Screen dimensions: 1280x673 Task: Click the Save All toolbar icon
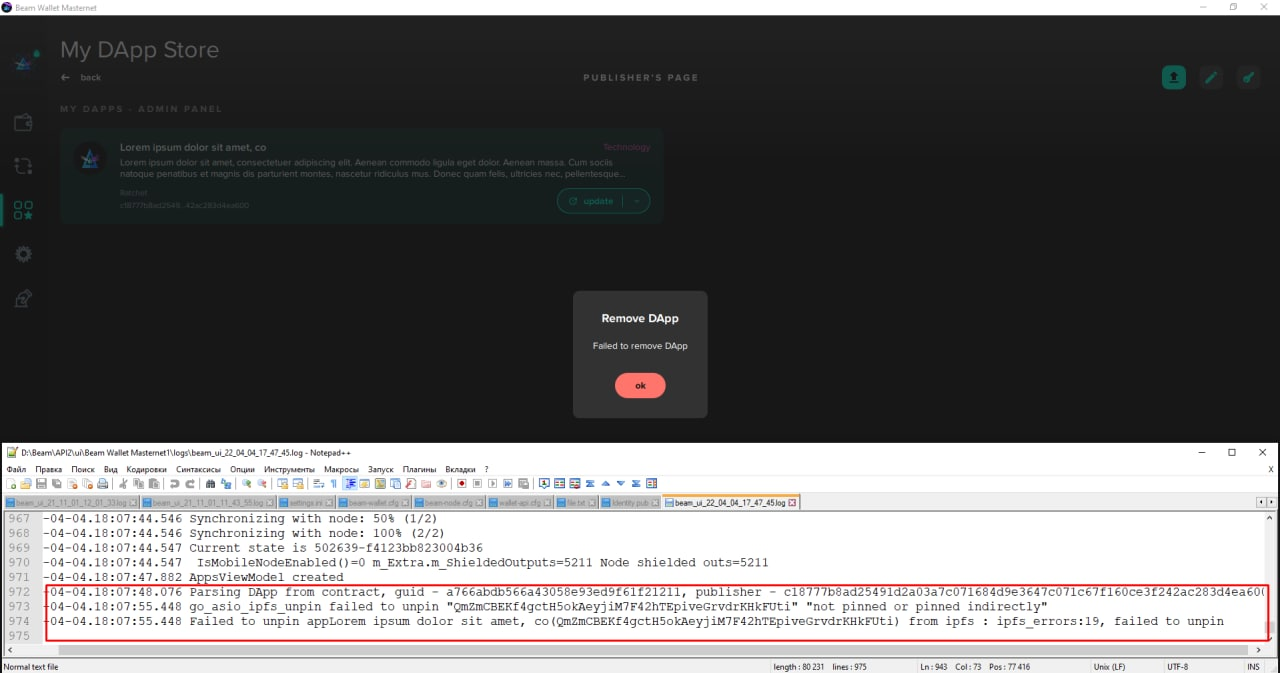coord(57,483)
